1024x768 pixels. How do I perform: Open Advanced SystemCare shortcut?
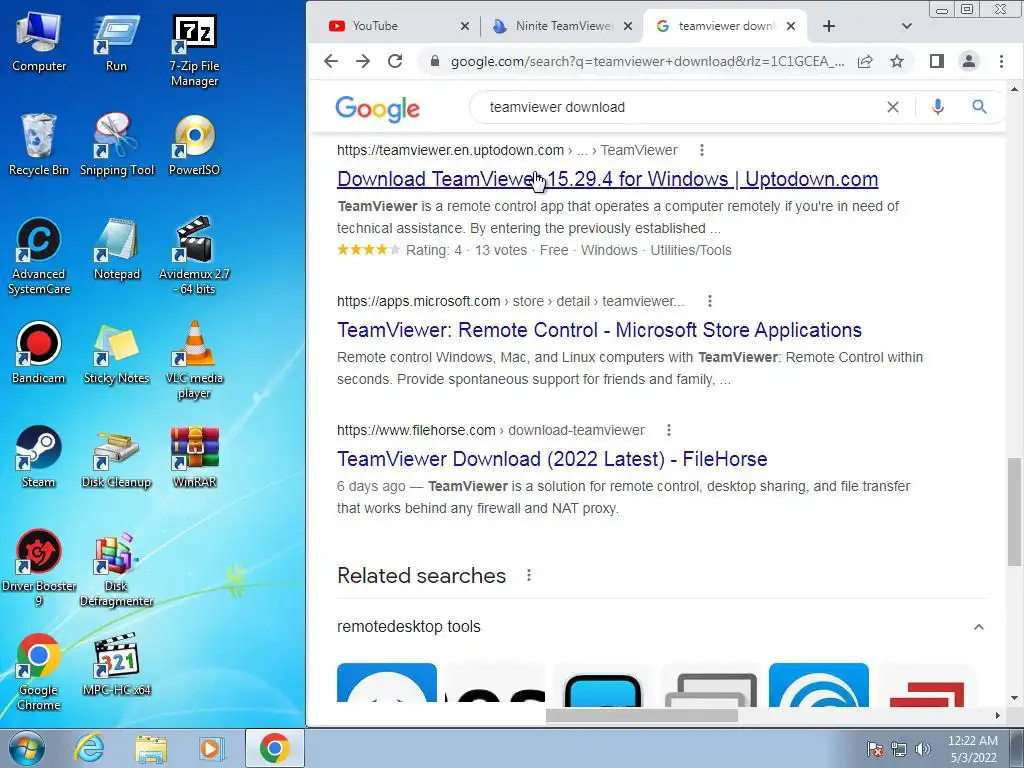pyautogui.click(x=39, y=256)
